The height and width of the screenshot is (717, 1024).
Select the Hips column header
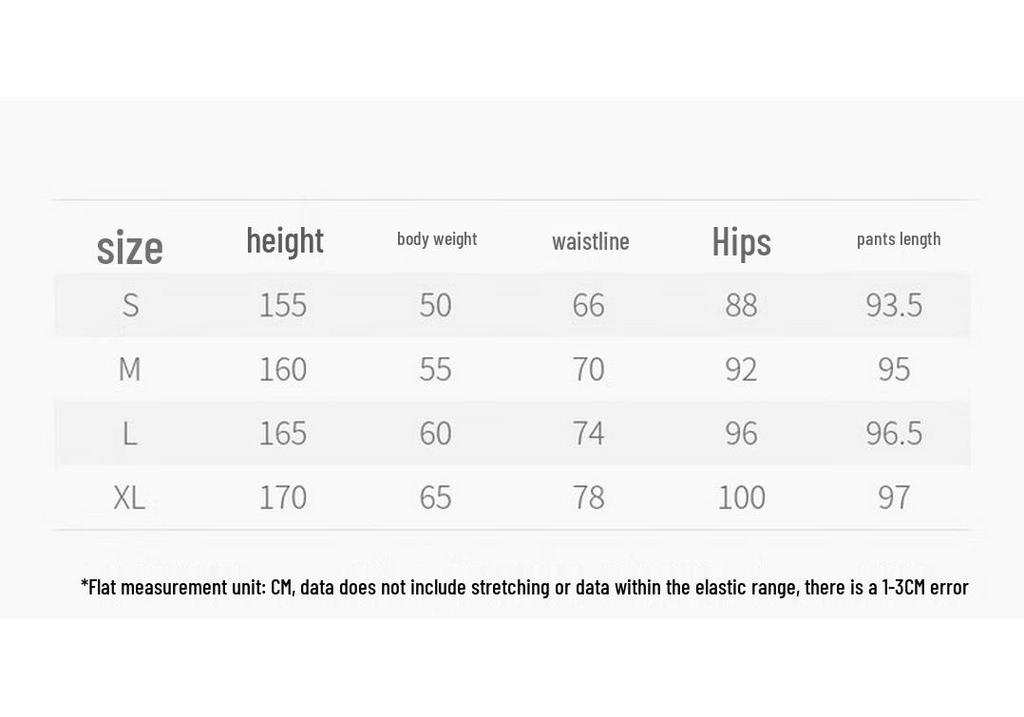pos(741,243)
